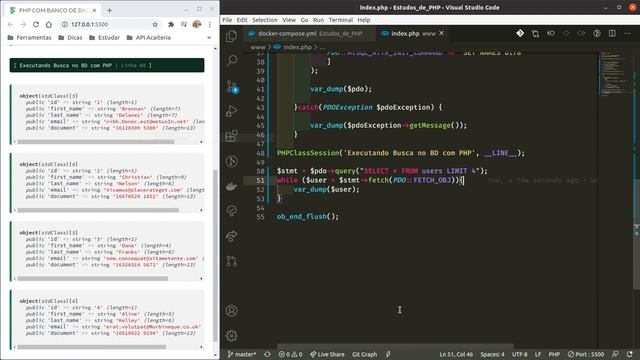Open the Dicas bookmarks folder
This screenshot has height=360, width=640.
(x=70, y=38)
